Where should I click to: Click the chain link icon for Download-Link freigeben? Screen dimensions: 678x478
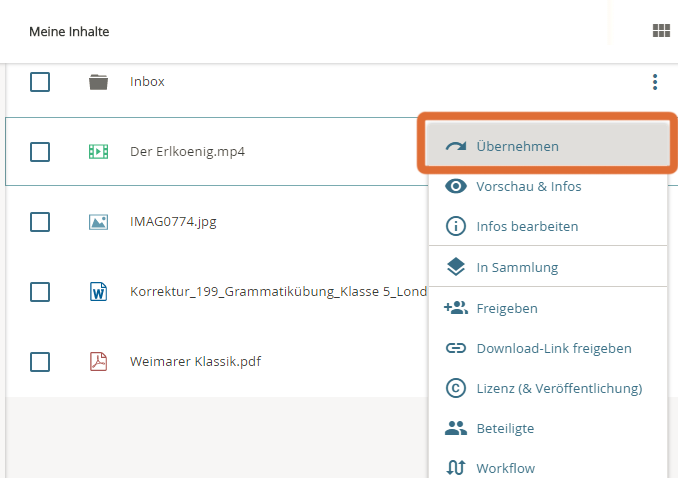tap(456, 348)
